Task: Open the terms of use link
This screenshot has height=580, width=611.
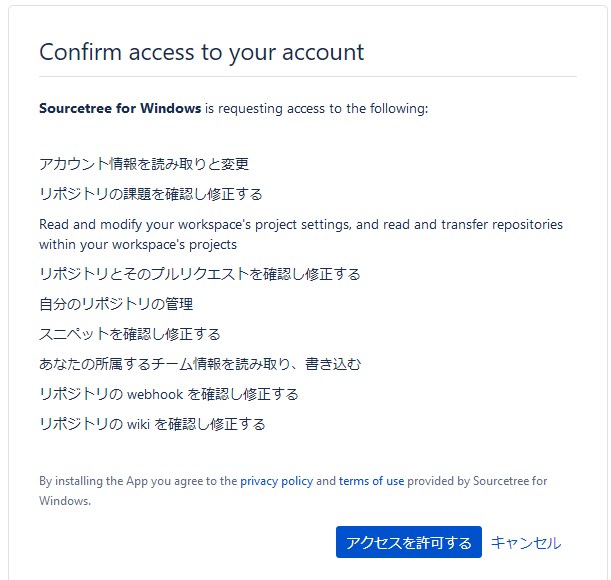Action: pos(371,481)
